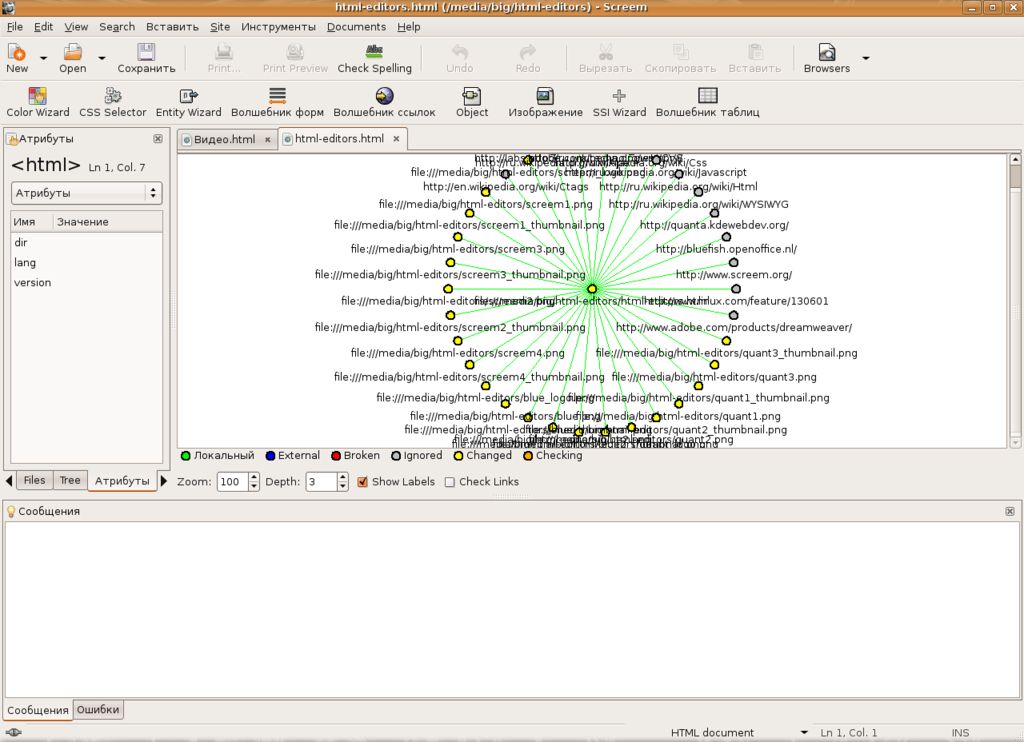This screenshot has height=742, width=1024.
Task: Switch to the Видео.html tab
Action: [x=225, y=139]
